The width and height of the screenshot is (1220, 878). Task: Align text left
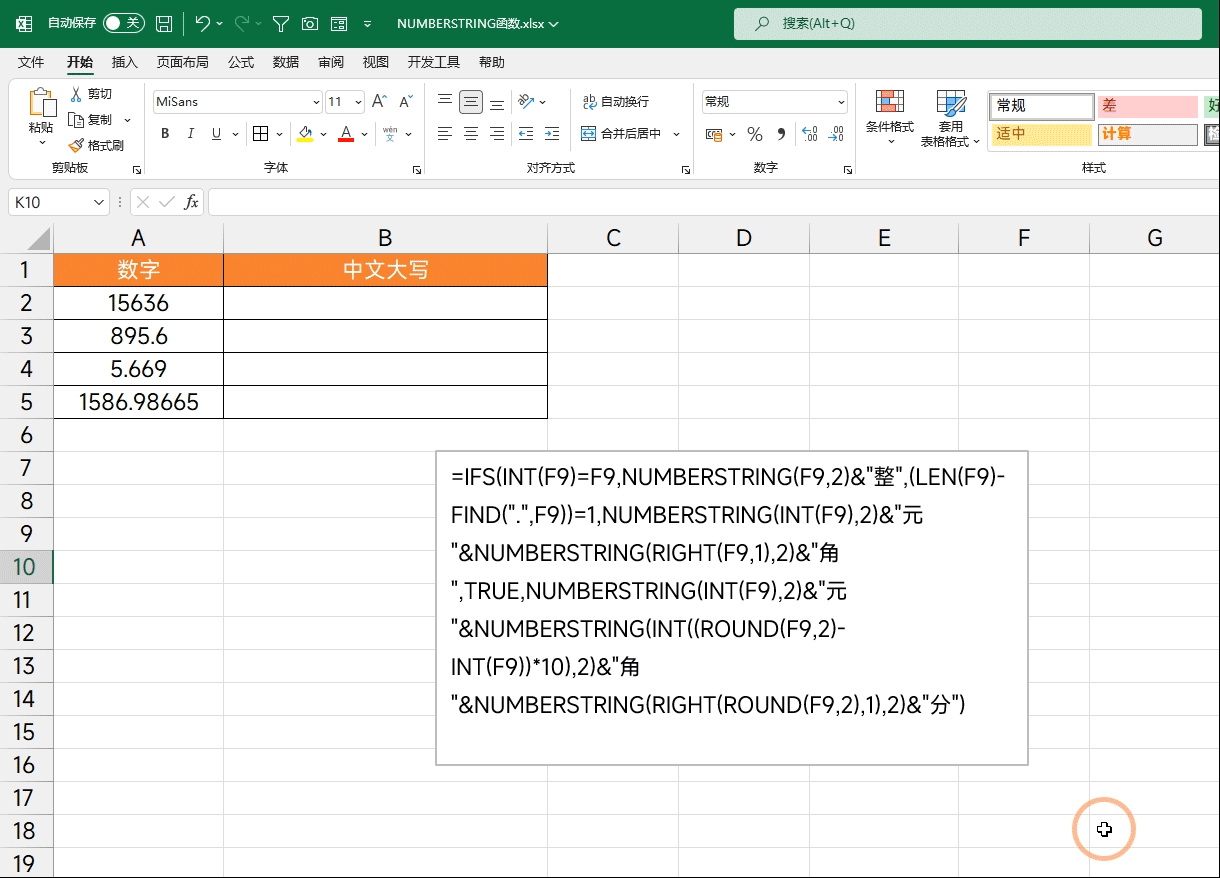tap(445, 134)
